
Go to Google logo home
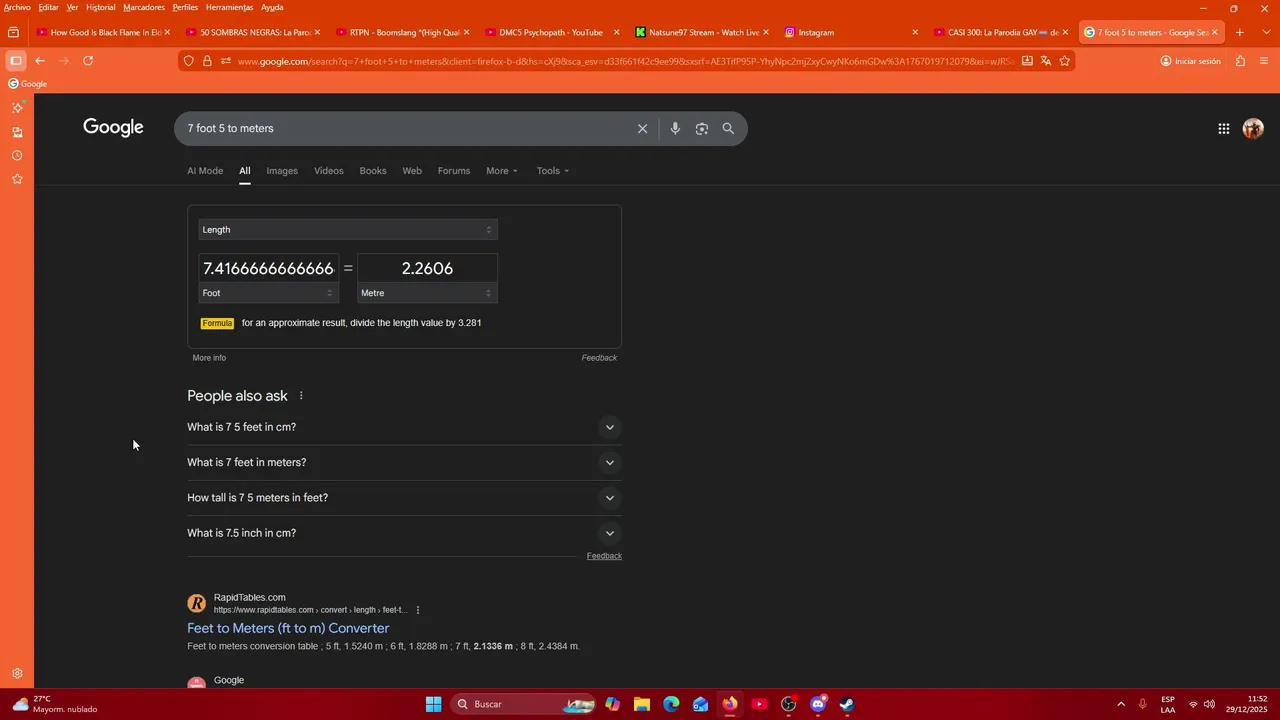(113, 128)
